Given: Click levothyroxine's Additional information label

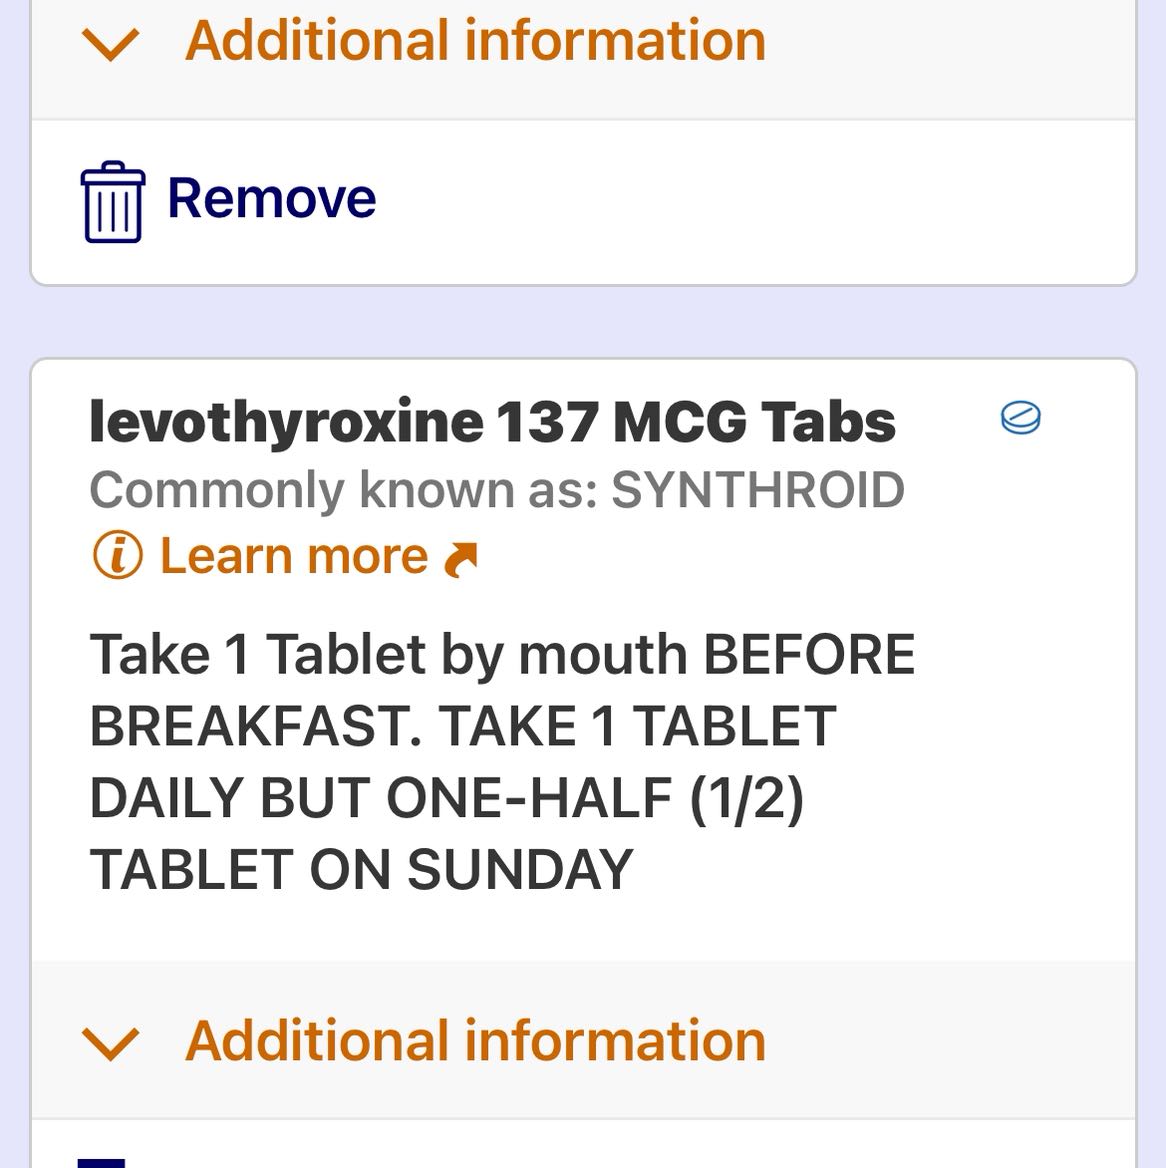Looking at the screenshot, I should [x=475, y=1041].
